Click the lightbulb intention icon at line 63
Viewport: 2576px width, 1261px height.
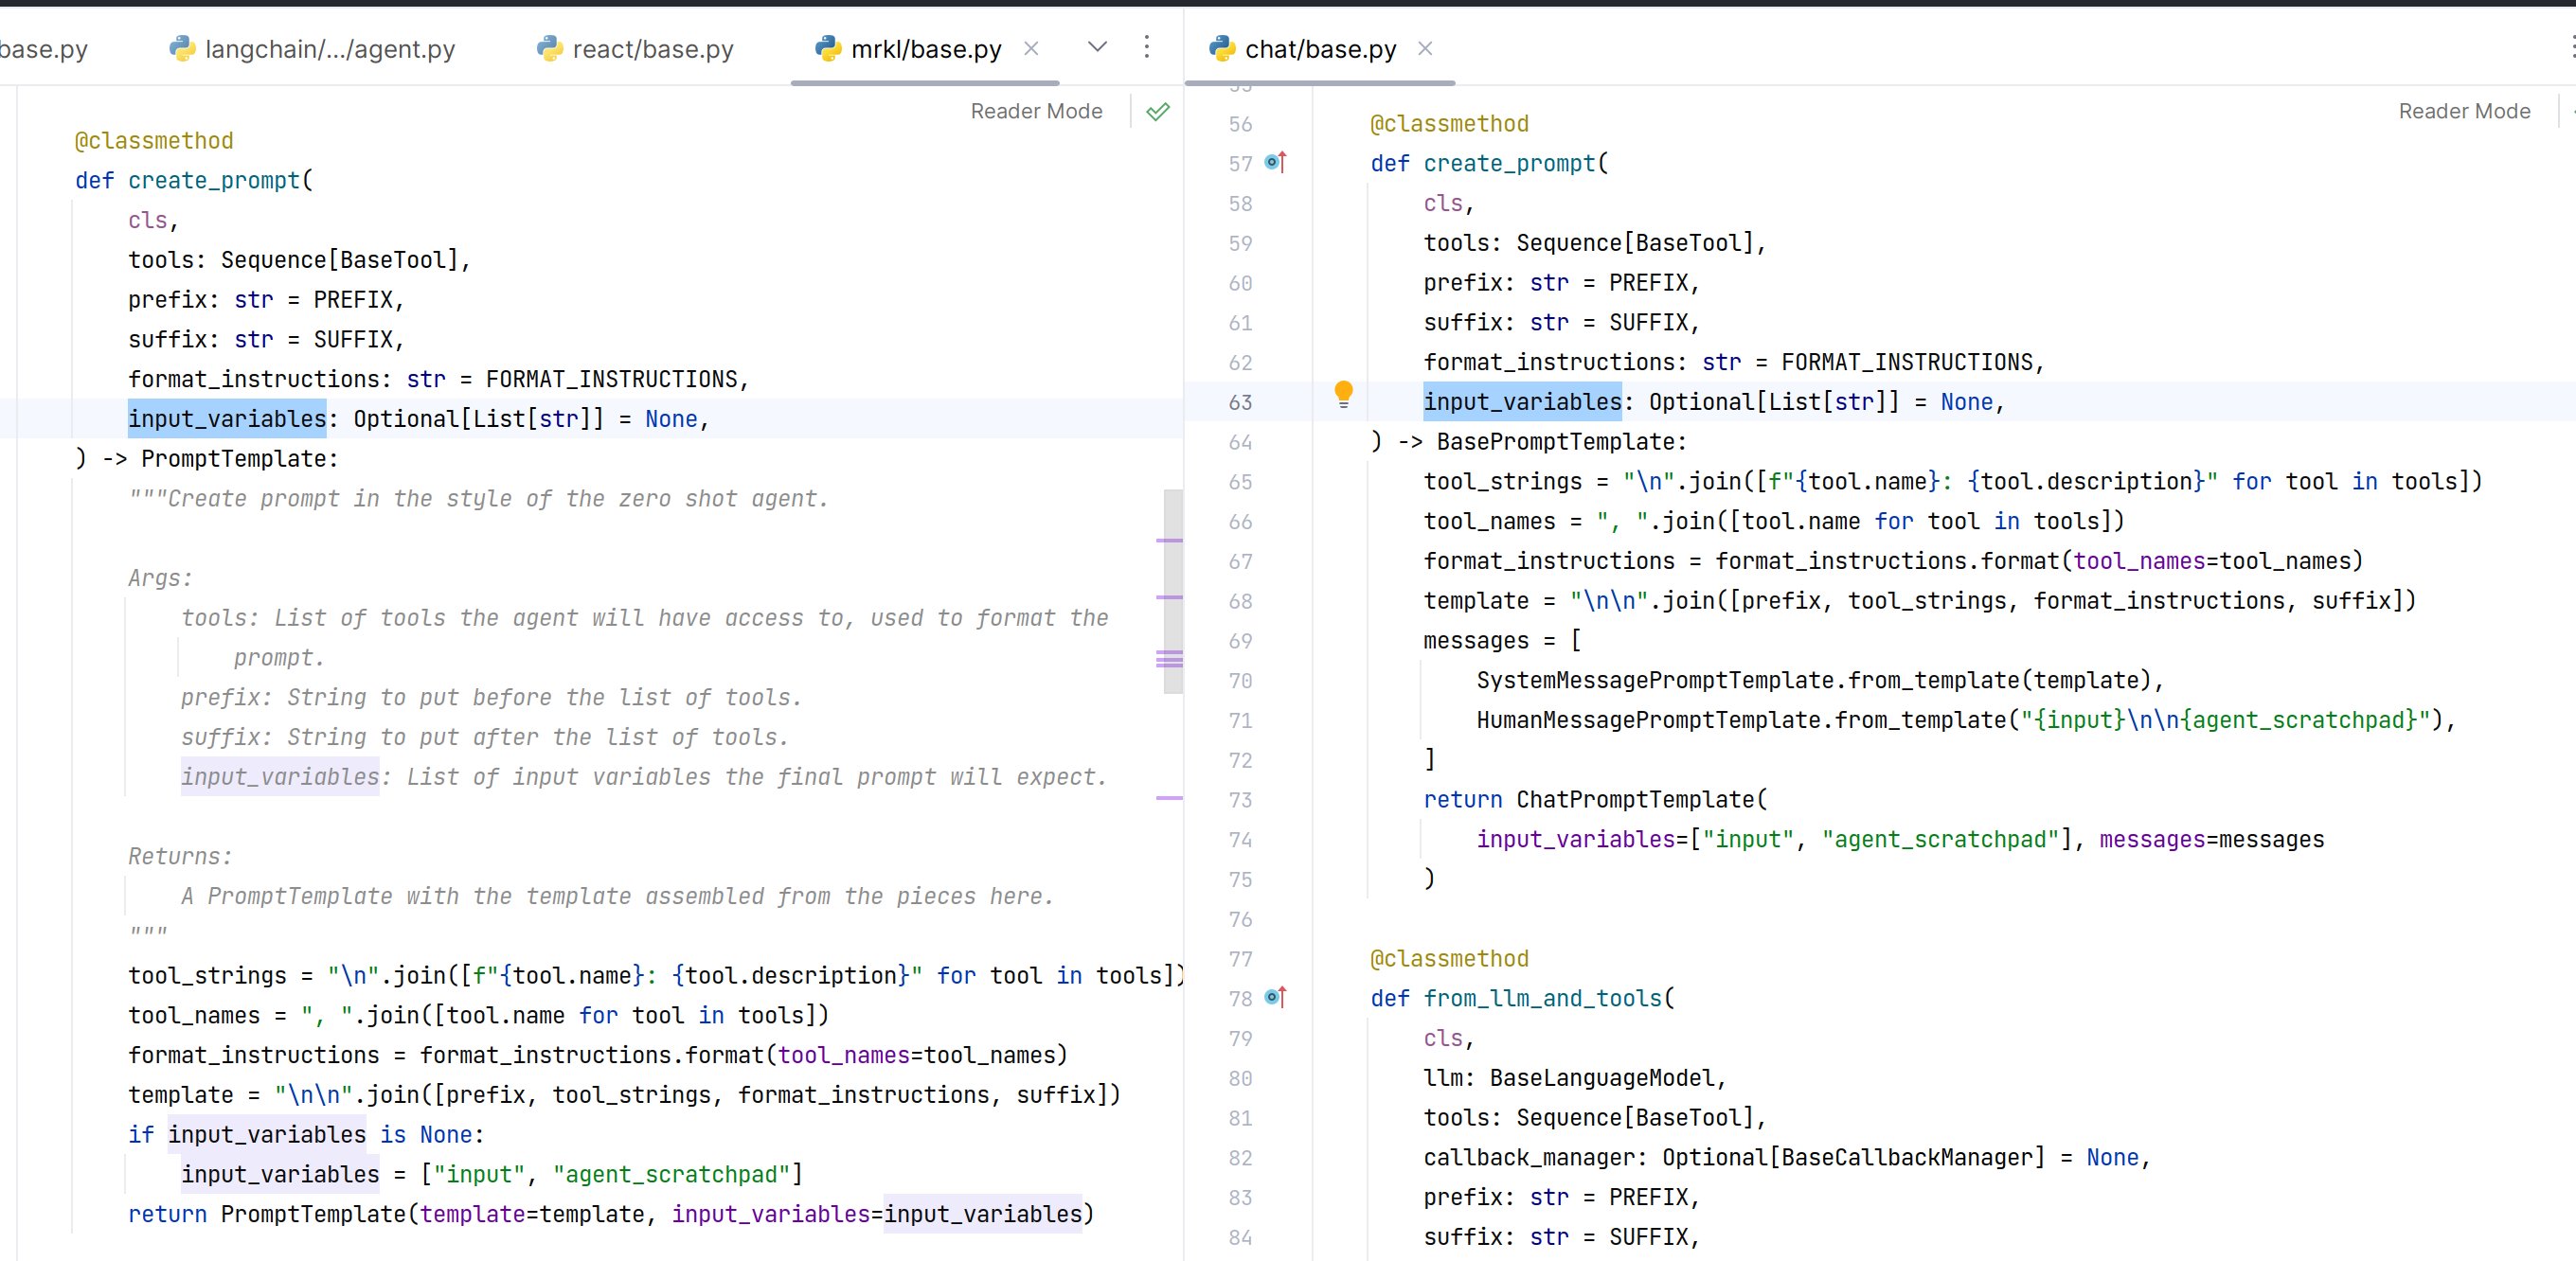tap(1344, 396)
